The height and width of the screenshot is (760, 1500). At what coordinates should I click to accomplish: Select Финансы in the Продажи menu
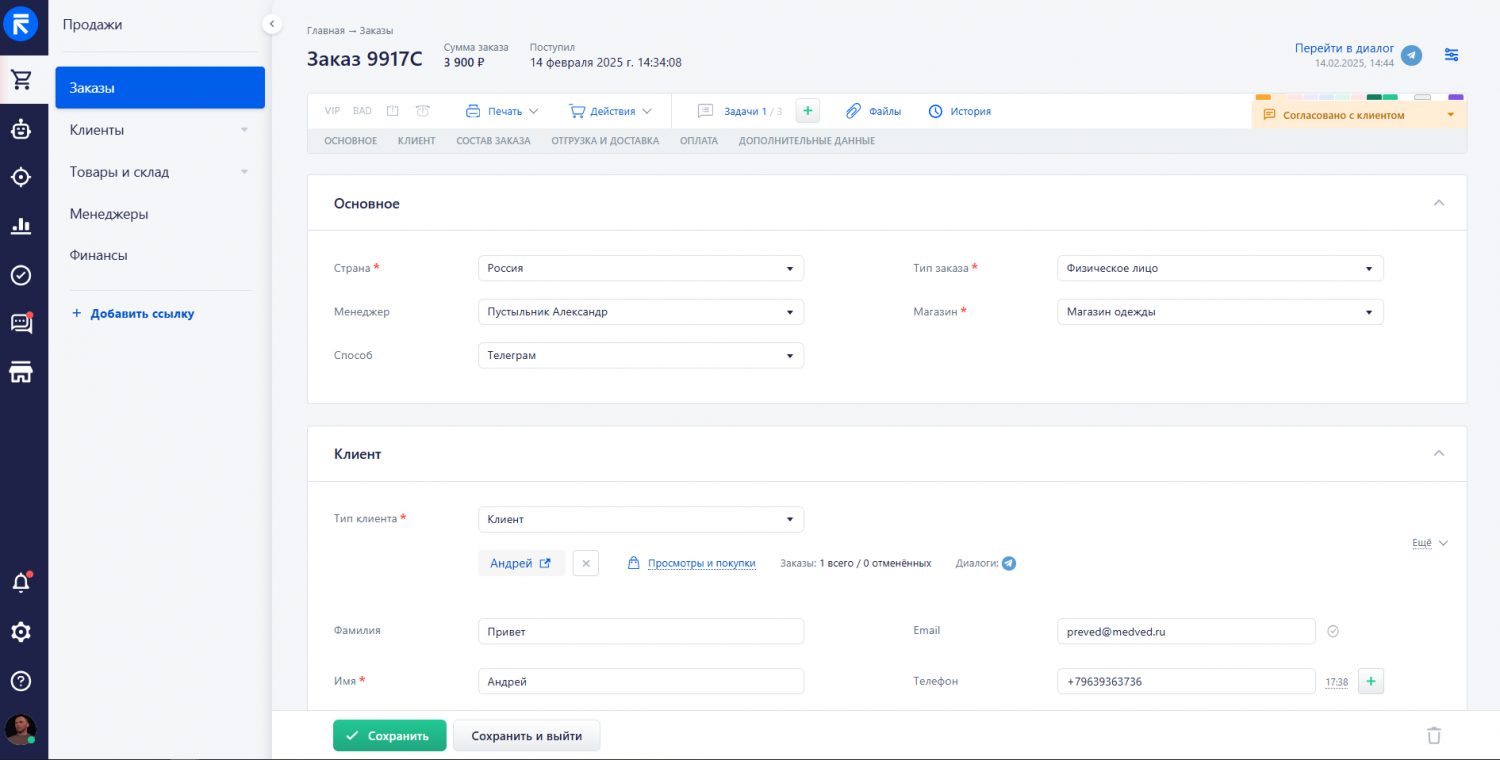(x=98, y=255)
